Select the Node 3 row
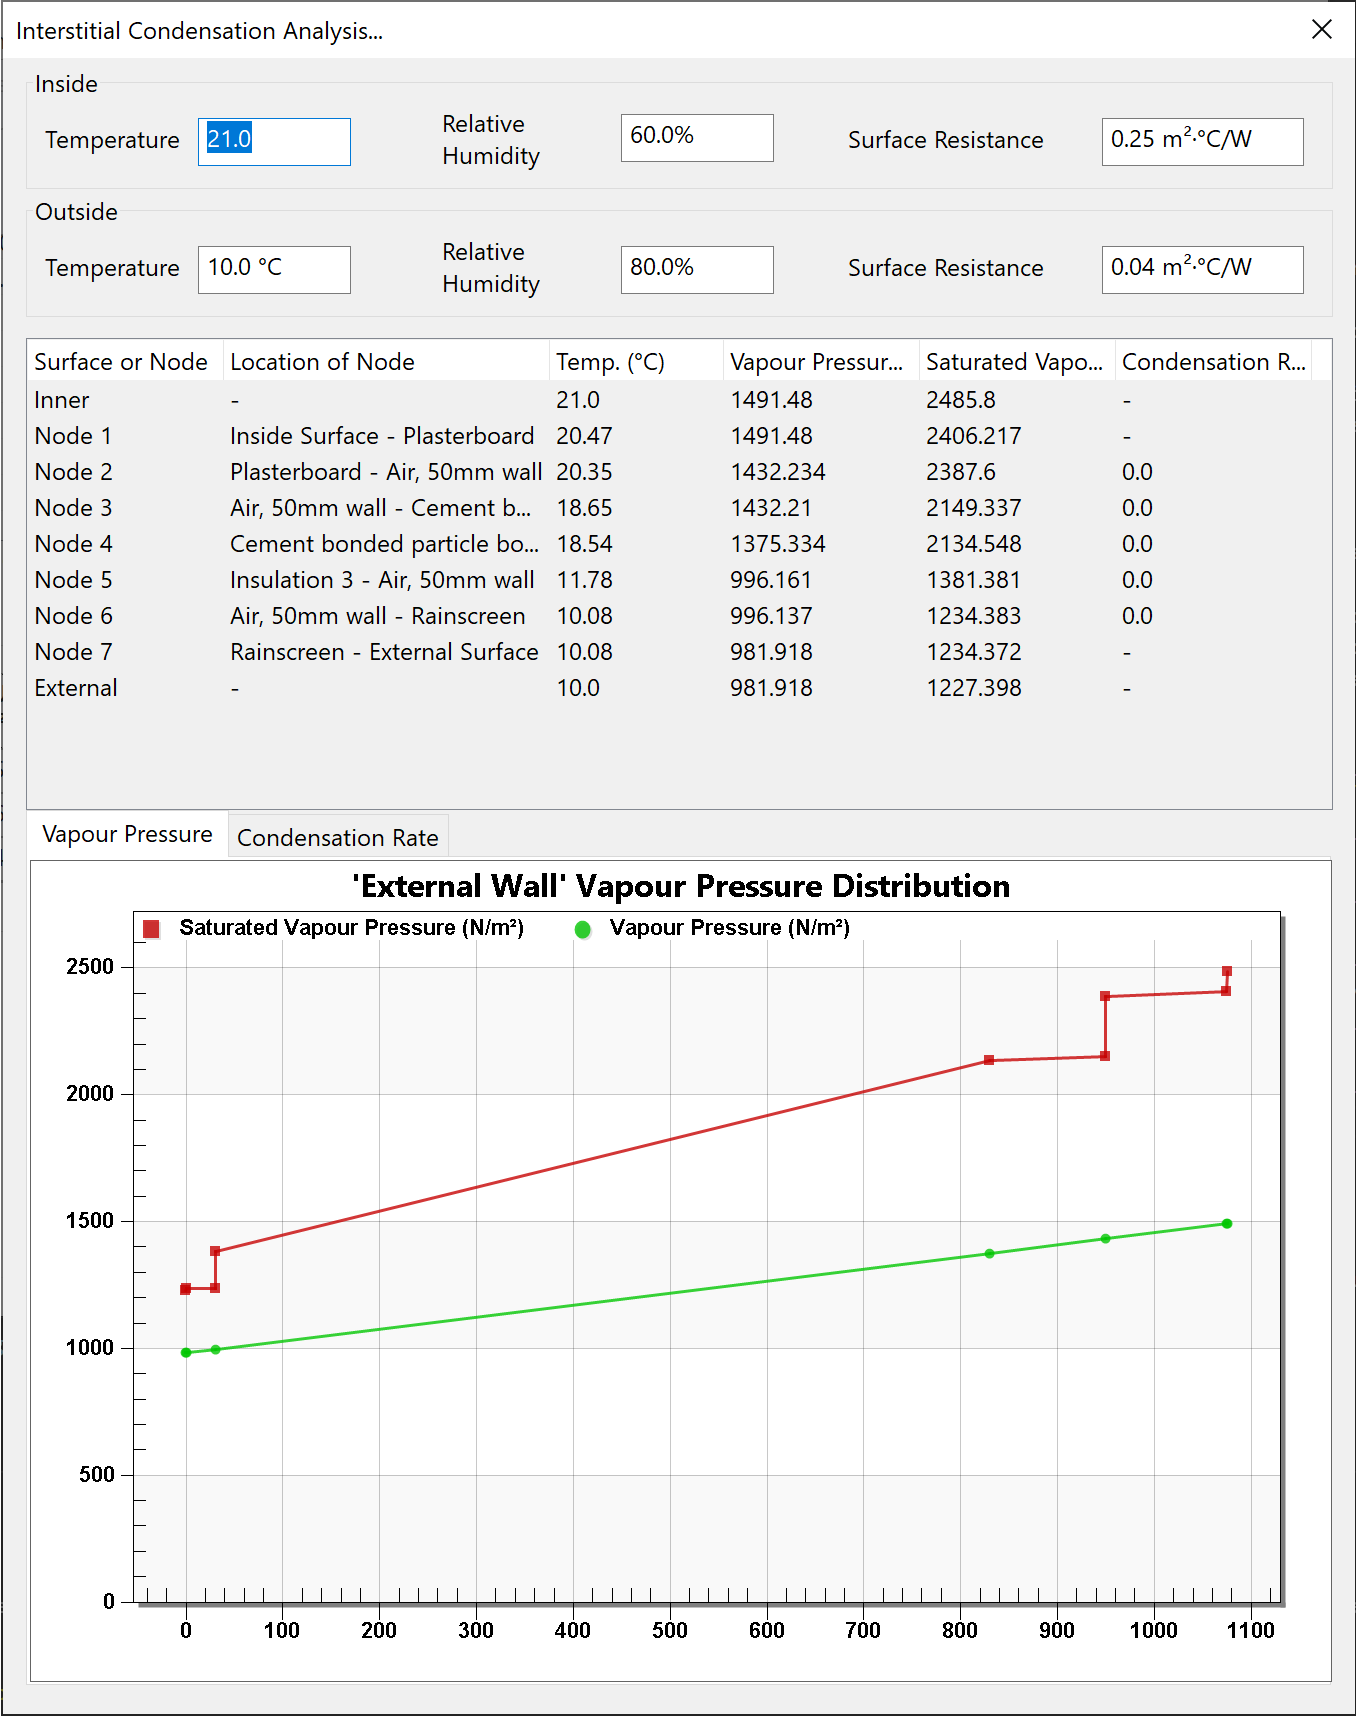 [679, 508]
